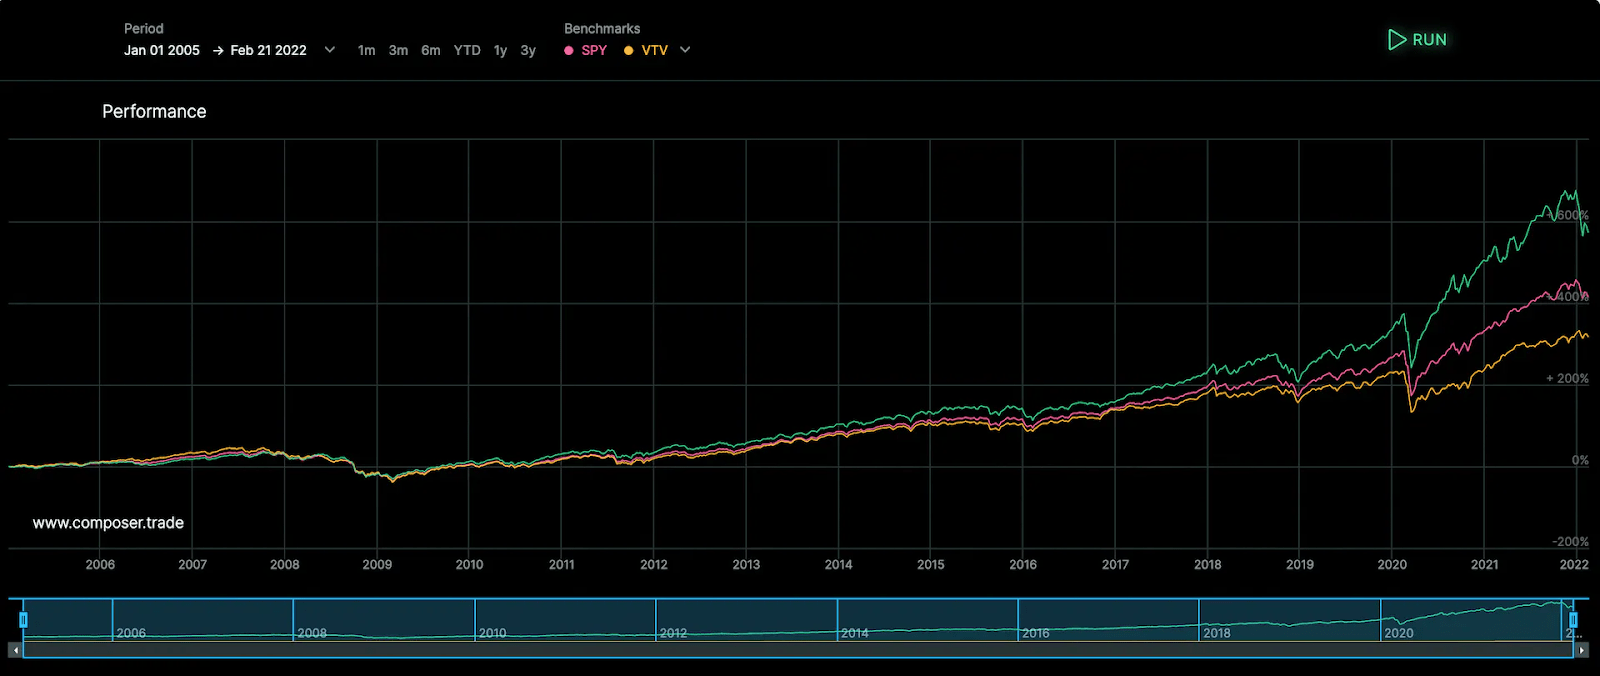
Task: Select the 3m time range
Action: [398, 51]
